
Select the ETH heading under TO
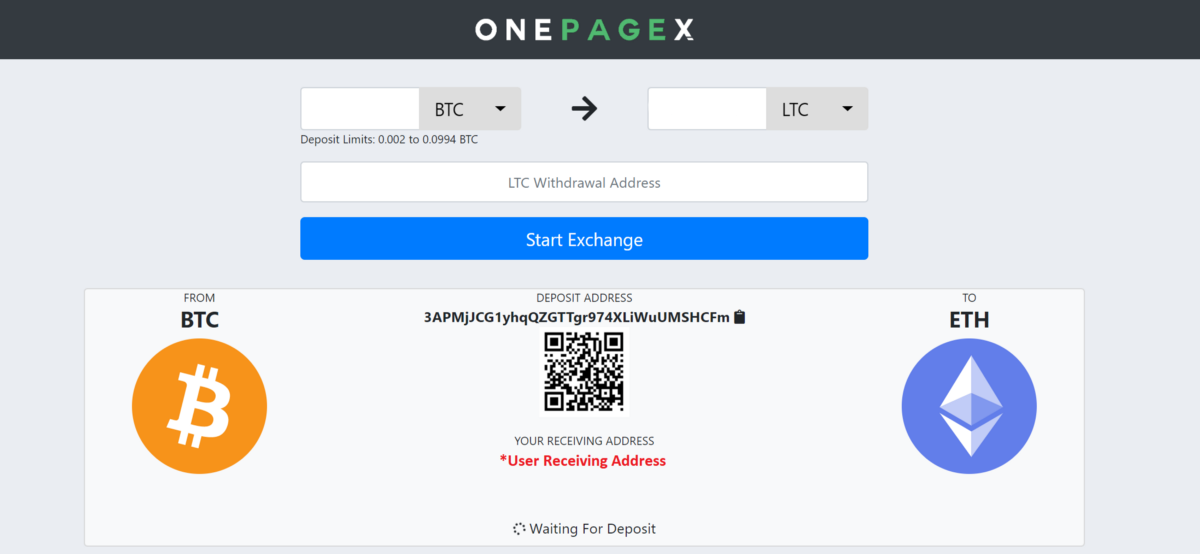click(969, 321)
